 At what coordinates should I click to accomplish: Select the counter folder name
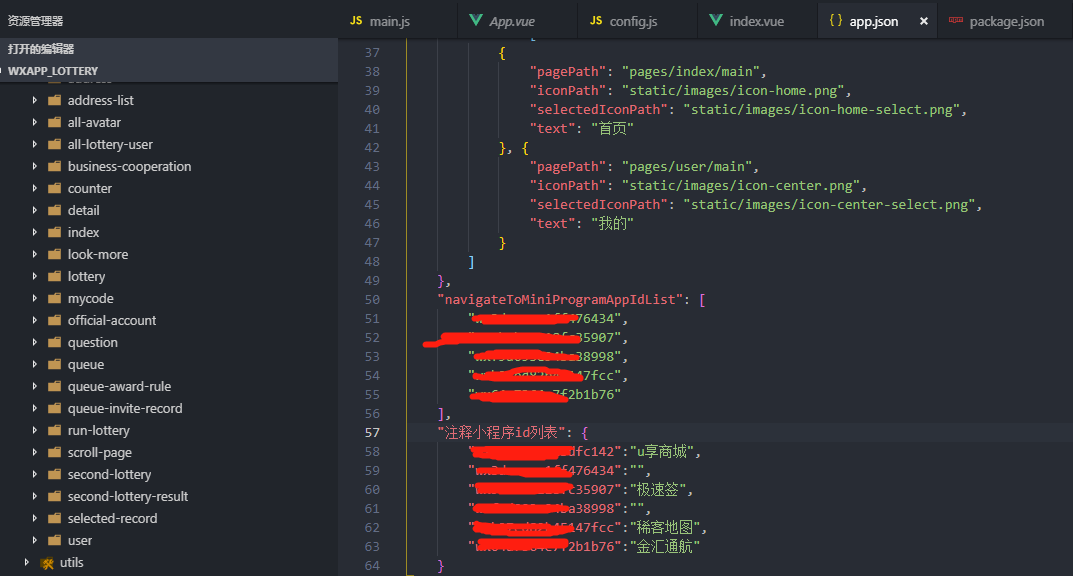click(90, 188)
